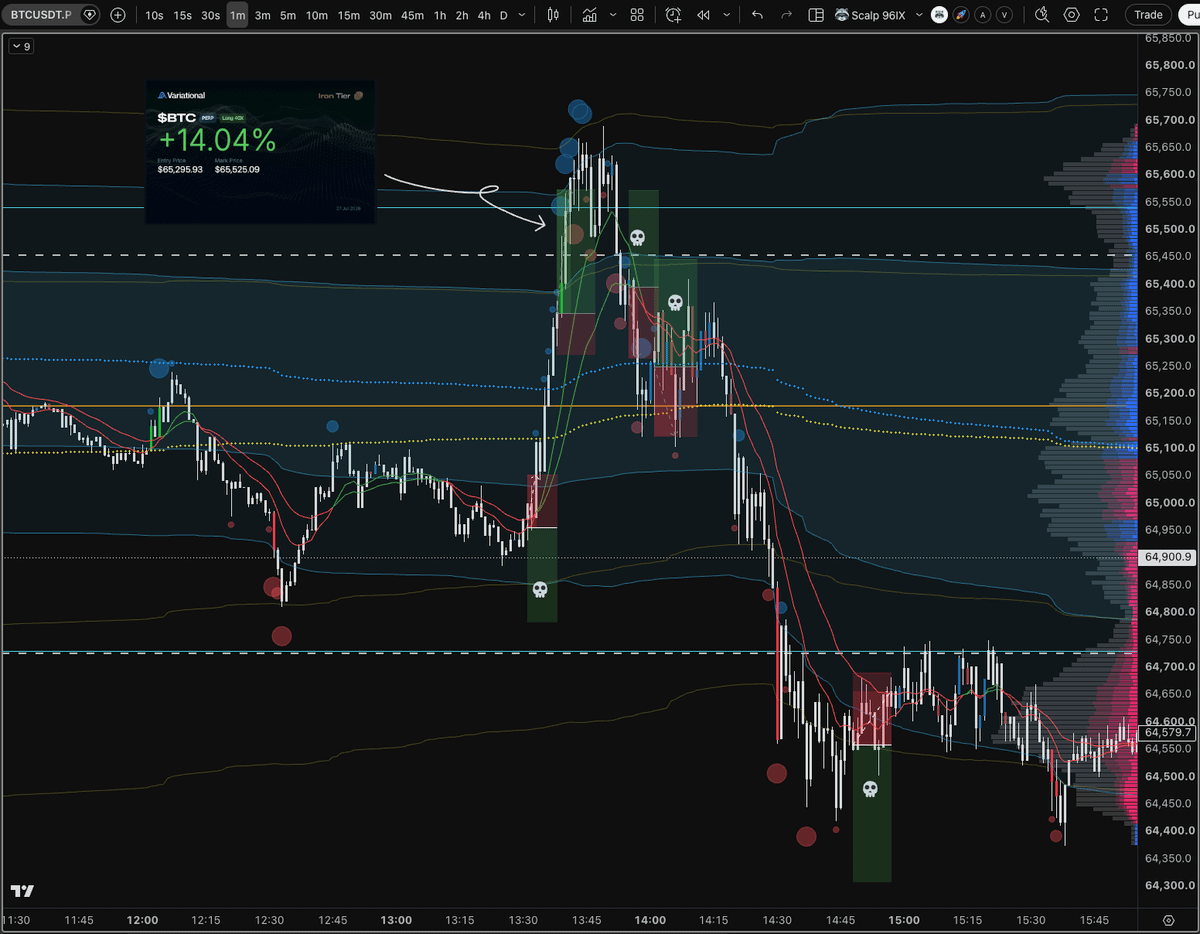This screenshot has width=1200, height=934.
Task: Select the 3m timeframe
Action: (262, 15)
